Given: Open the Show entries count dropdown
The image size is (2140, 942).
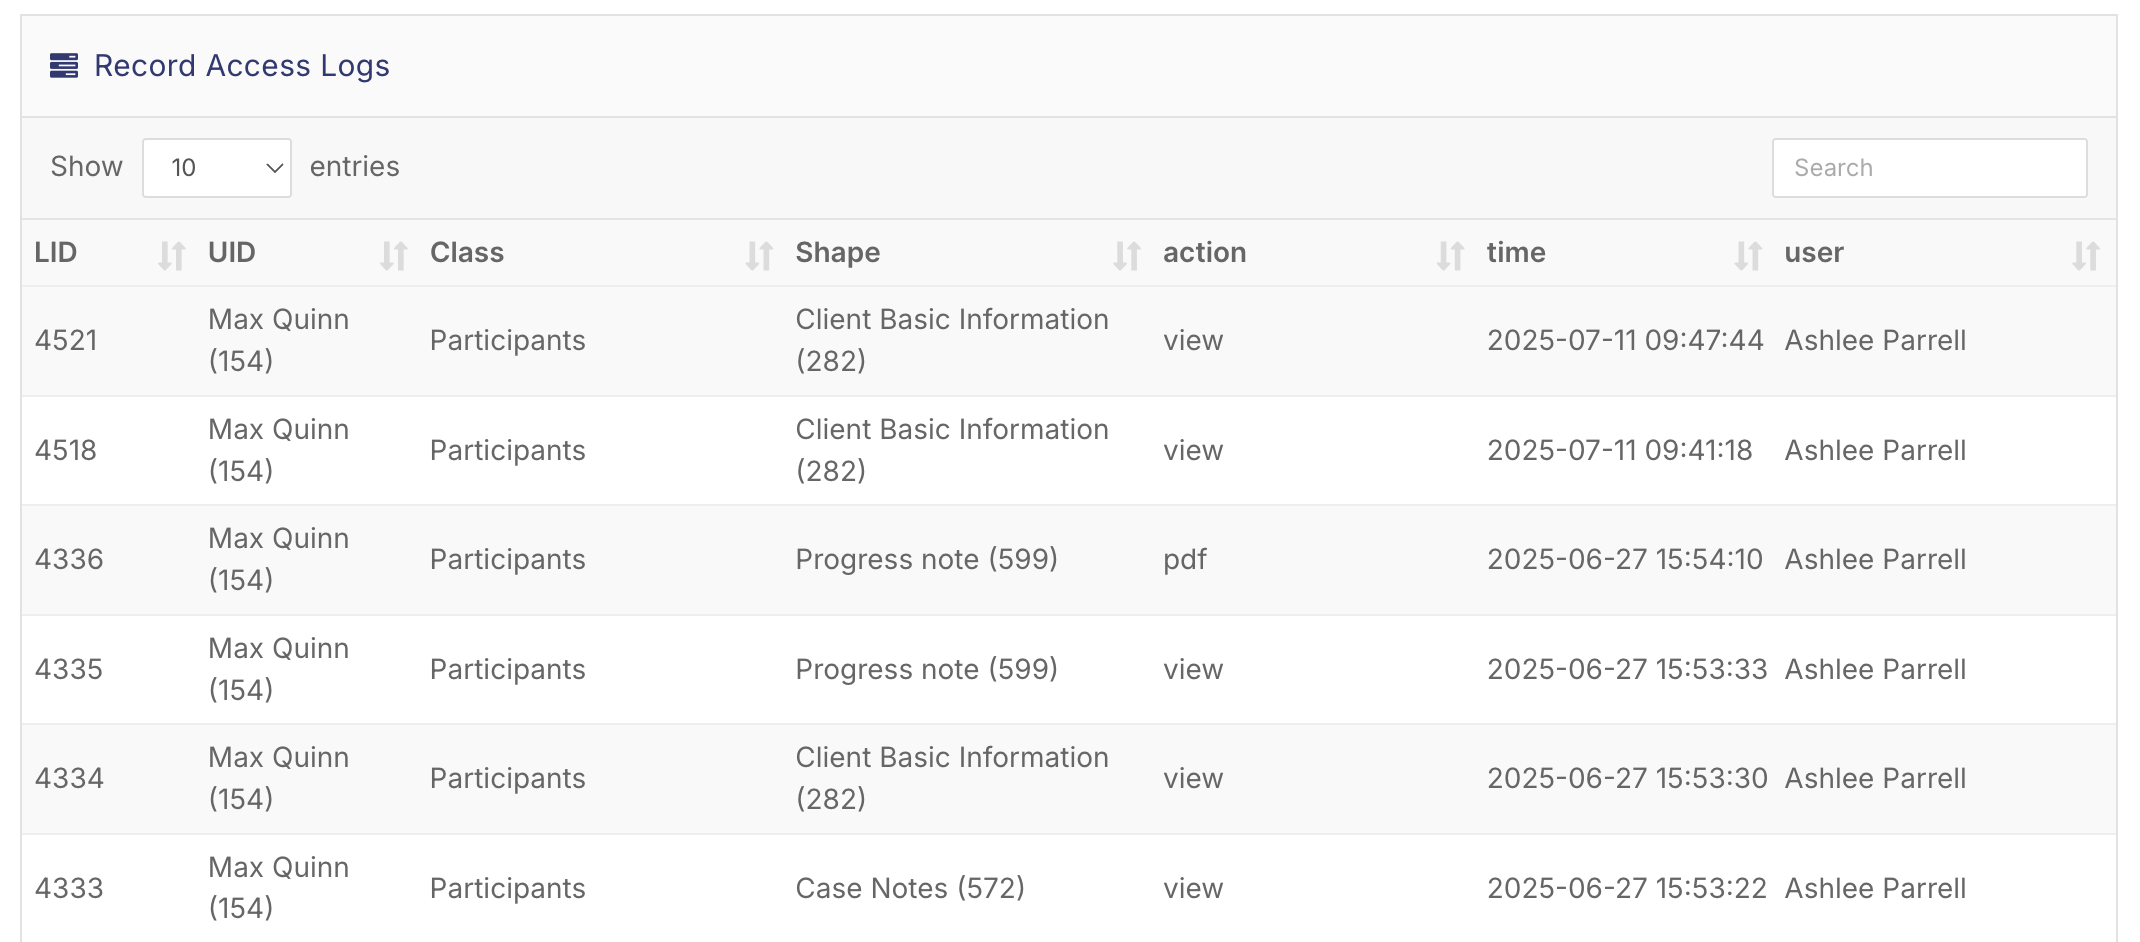Looking at the screenshot, I should point(217,168).
